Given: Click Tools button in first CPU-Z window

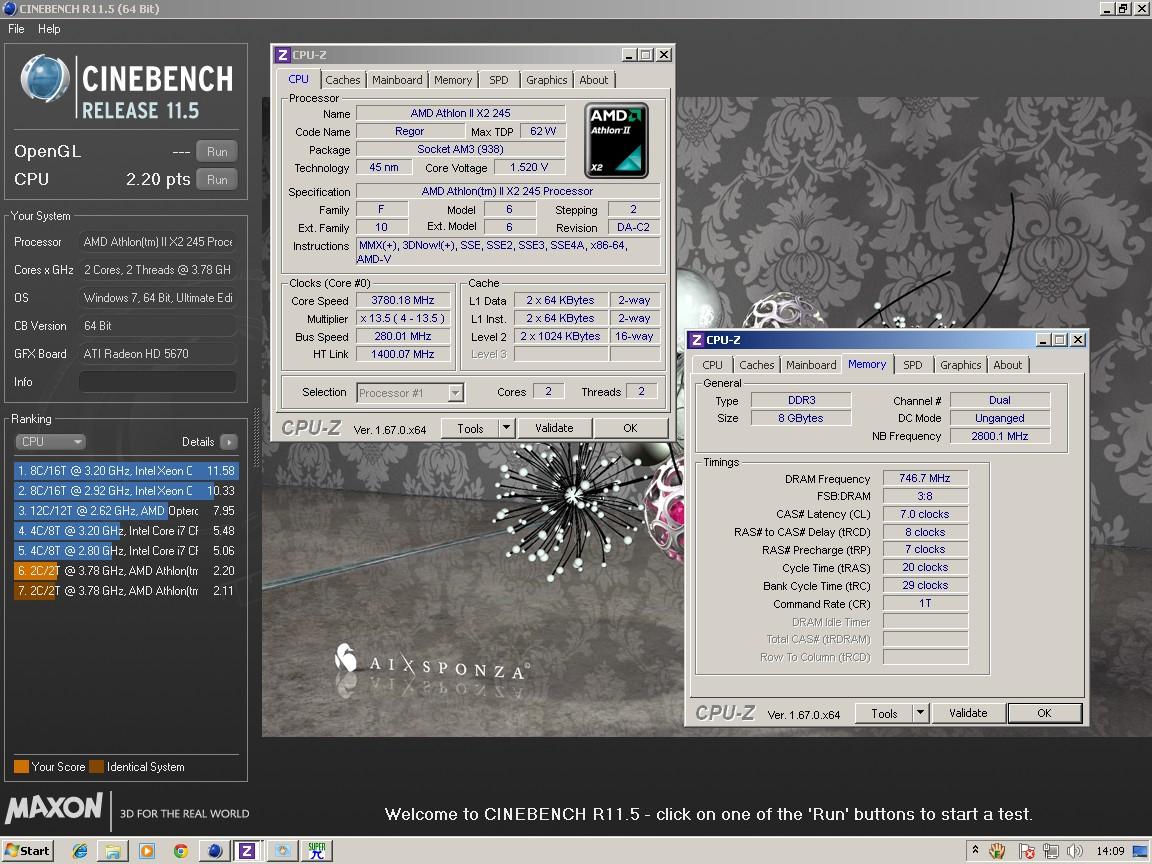Looking at the screenshot, I should click(x=470, y=428).
